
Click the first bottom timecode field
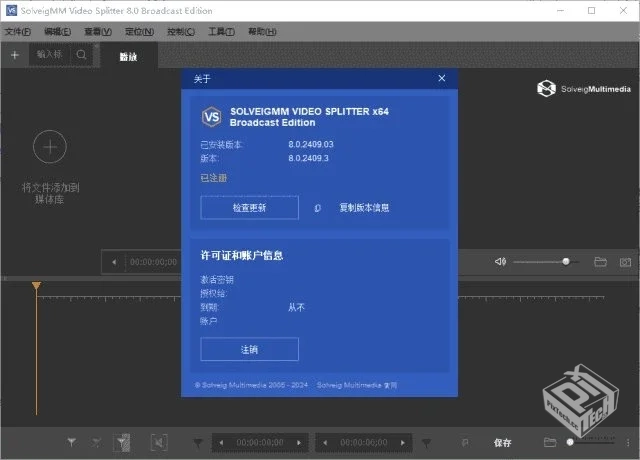(x=260, y=443)
